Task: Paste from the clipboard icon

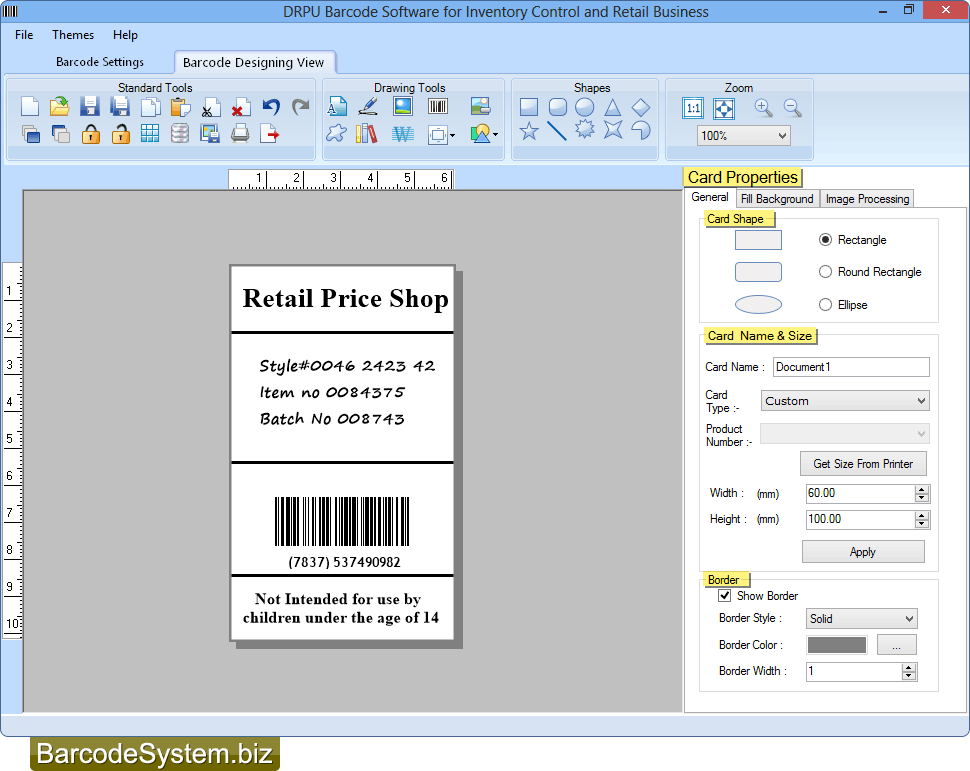Action: (x=180, y=106)
